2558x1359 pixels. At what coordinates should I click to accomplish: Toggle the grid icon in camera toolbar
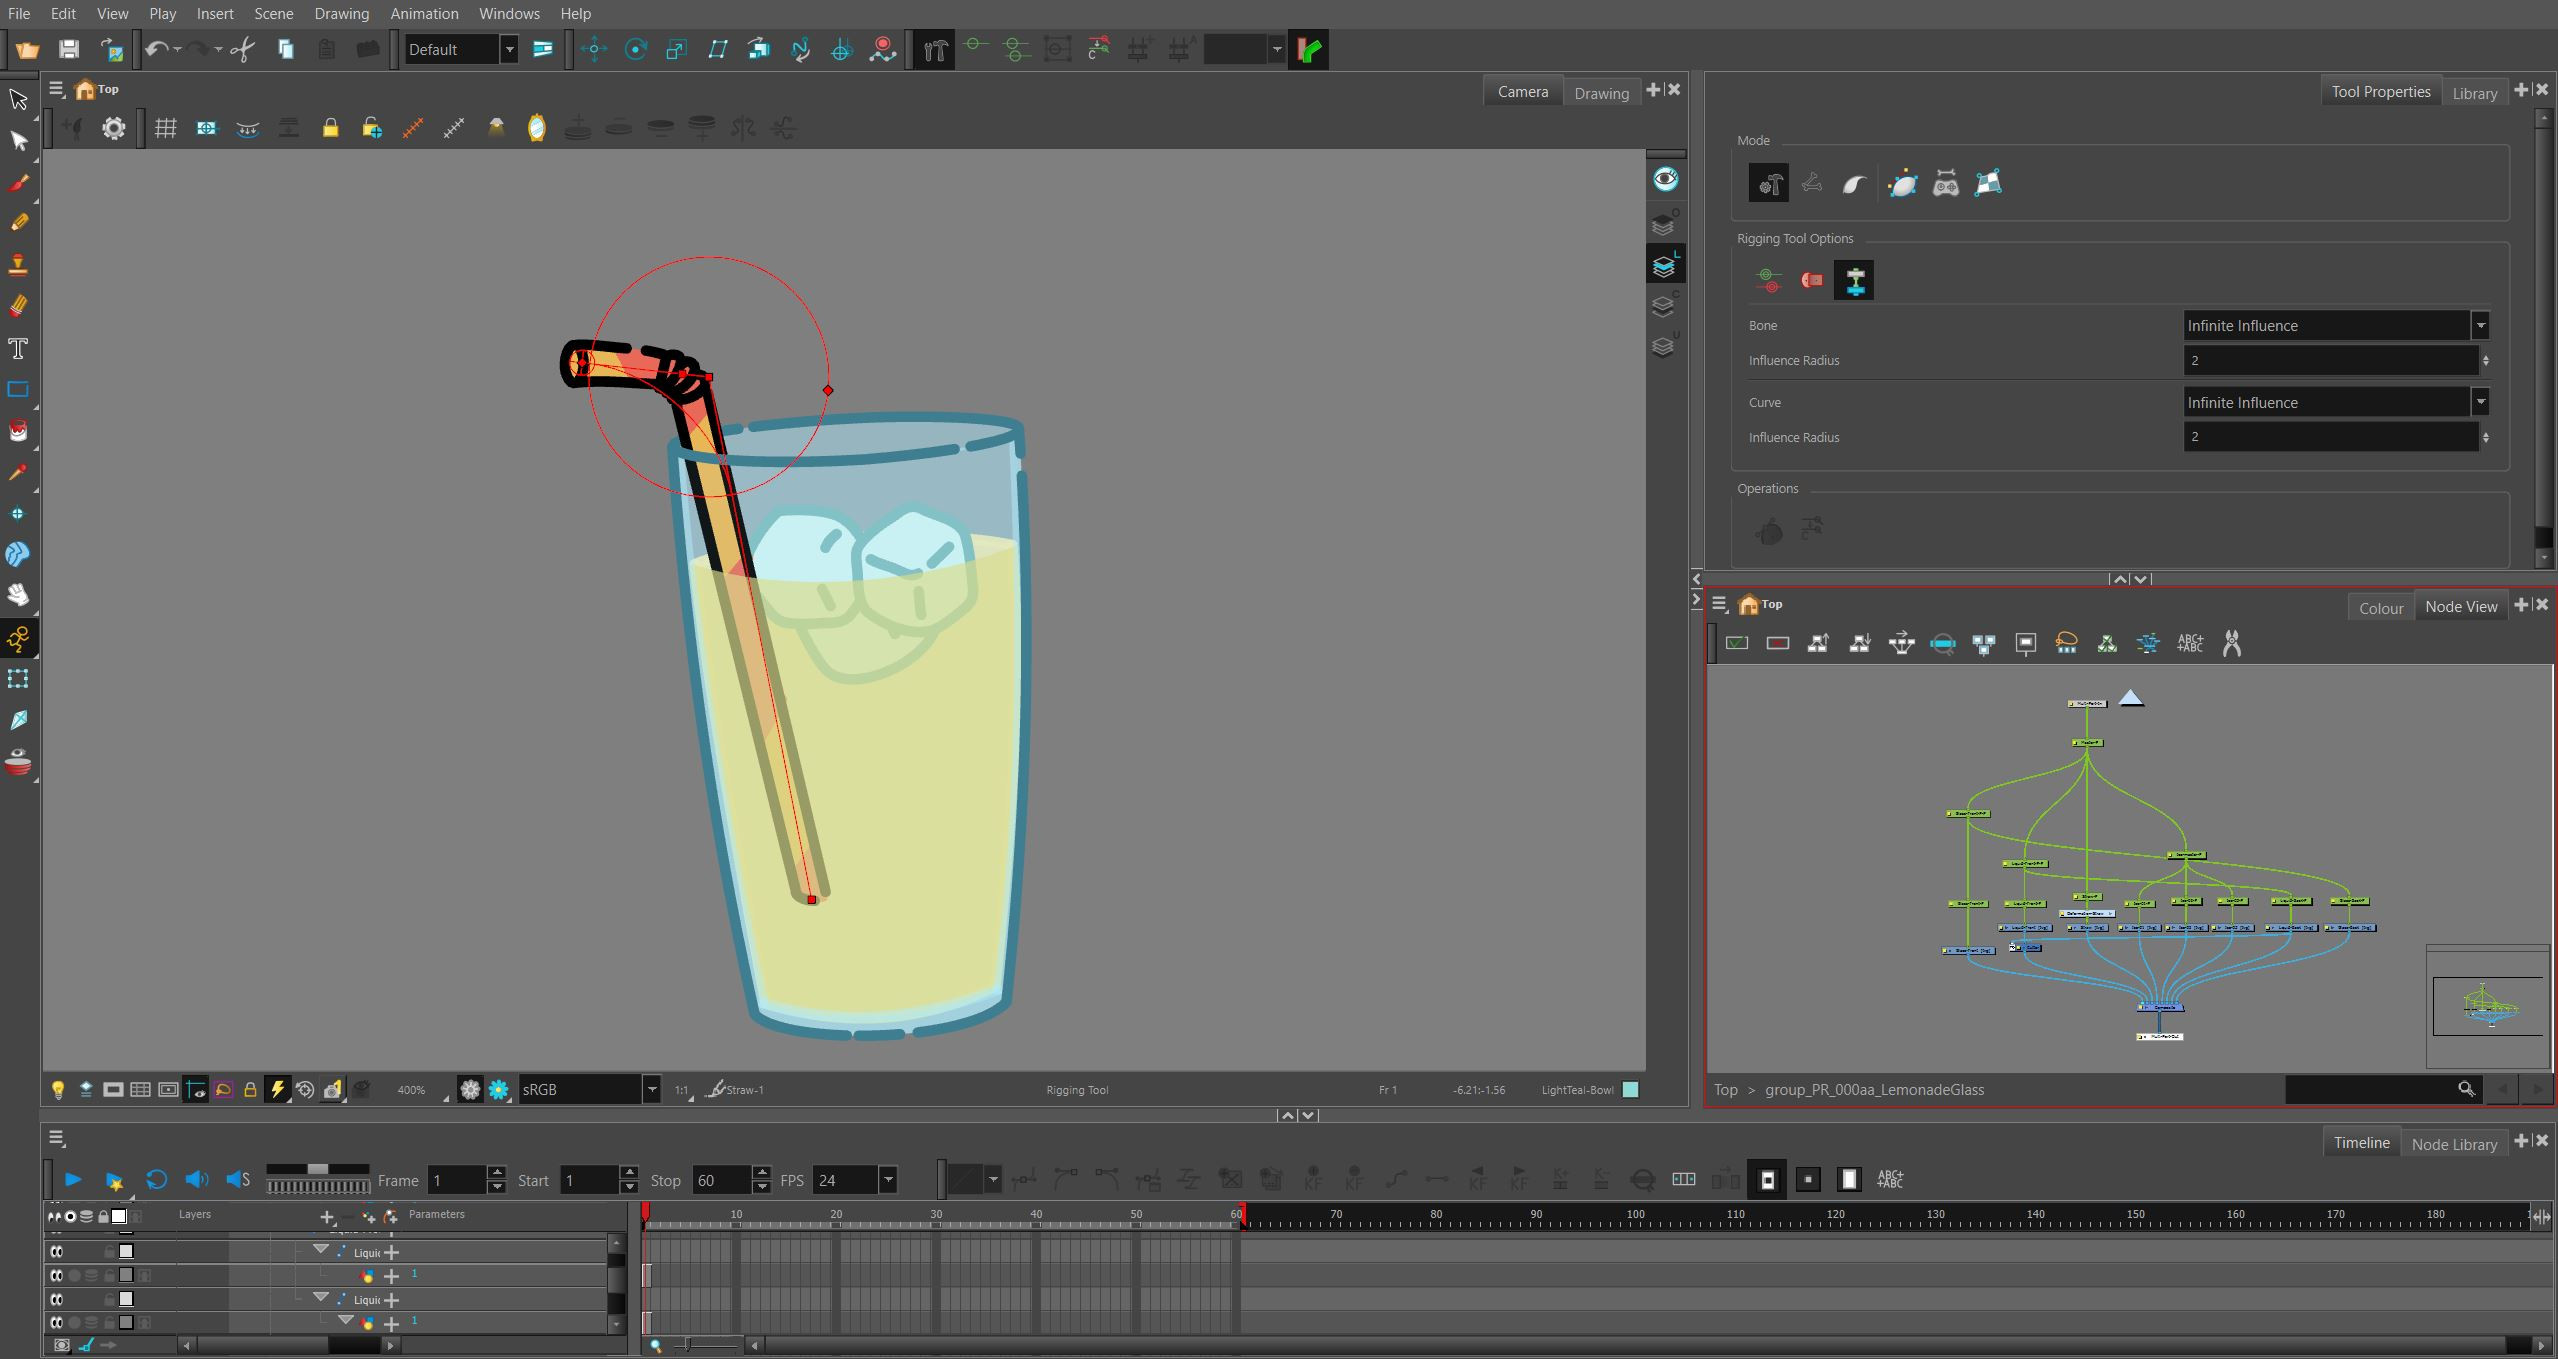pyautogui.click(x=166, y=128)
